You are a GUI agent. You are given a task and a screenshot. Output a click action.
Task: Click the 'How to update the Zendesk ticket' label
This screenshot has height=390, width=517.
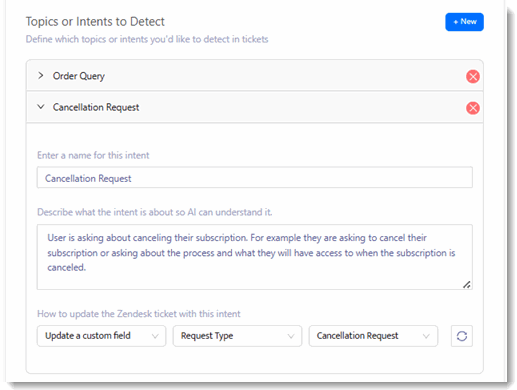(139, 314)
